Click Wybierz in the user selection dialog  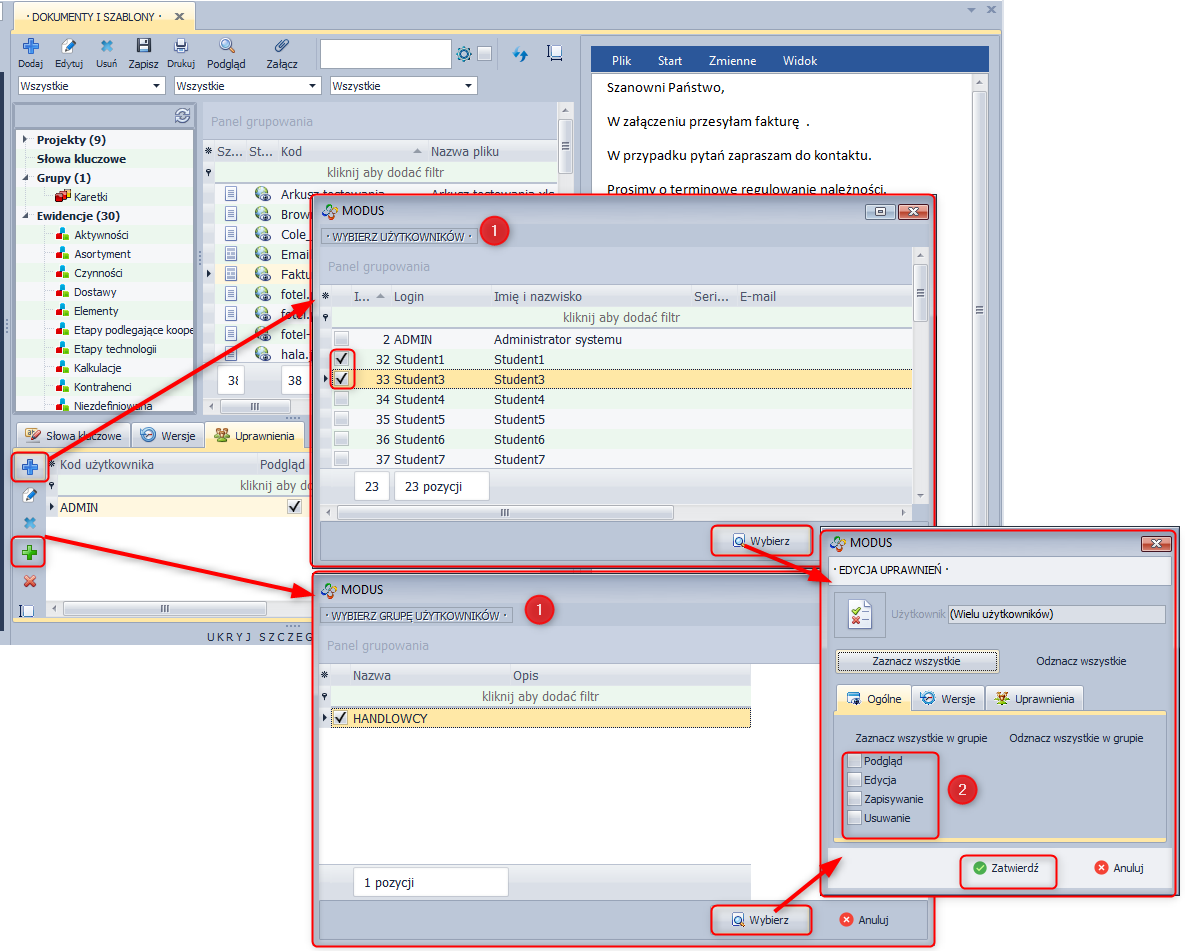[x=761, y=541]
